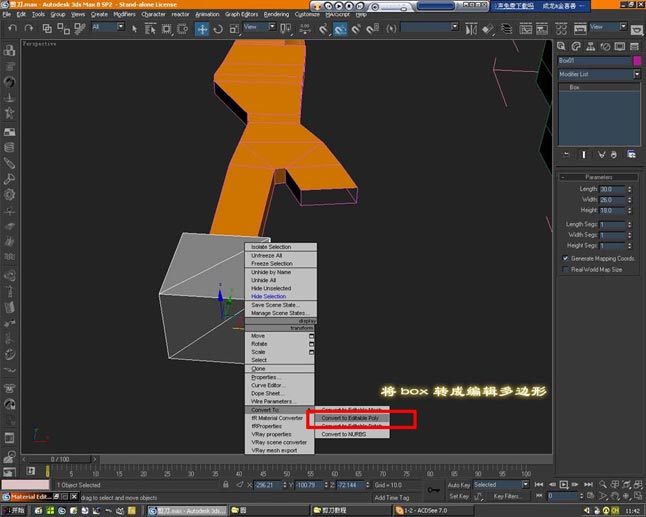Click the Zoom magnifier viewport control
This screenshot has height=517, width=646.
tap(603, 484)
